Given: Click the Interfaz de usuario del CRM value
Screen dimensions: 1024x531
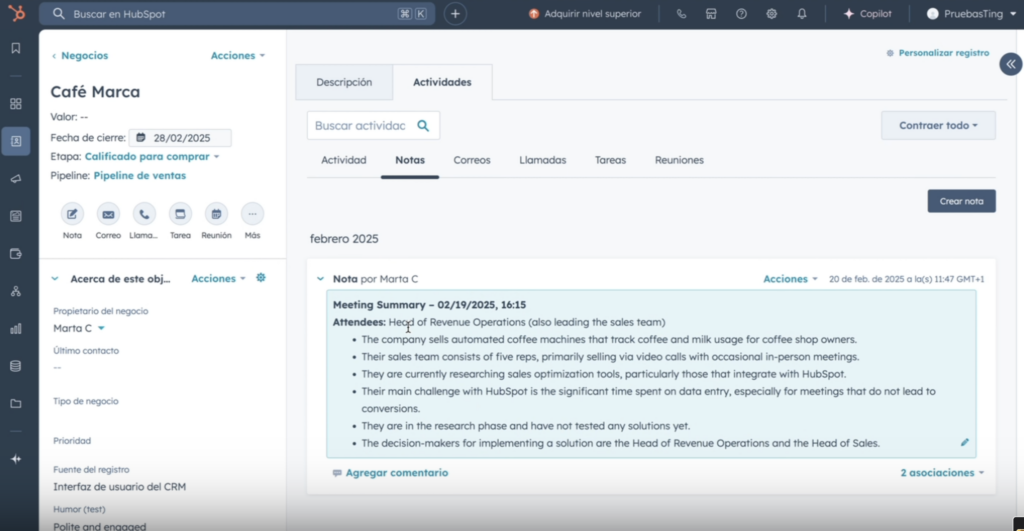Looking at the screenshot, I should point(120,487).
